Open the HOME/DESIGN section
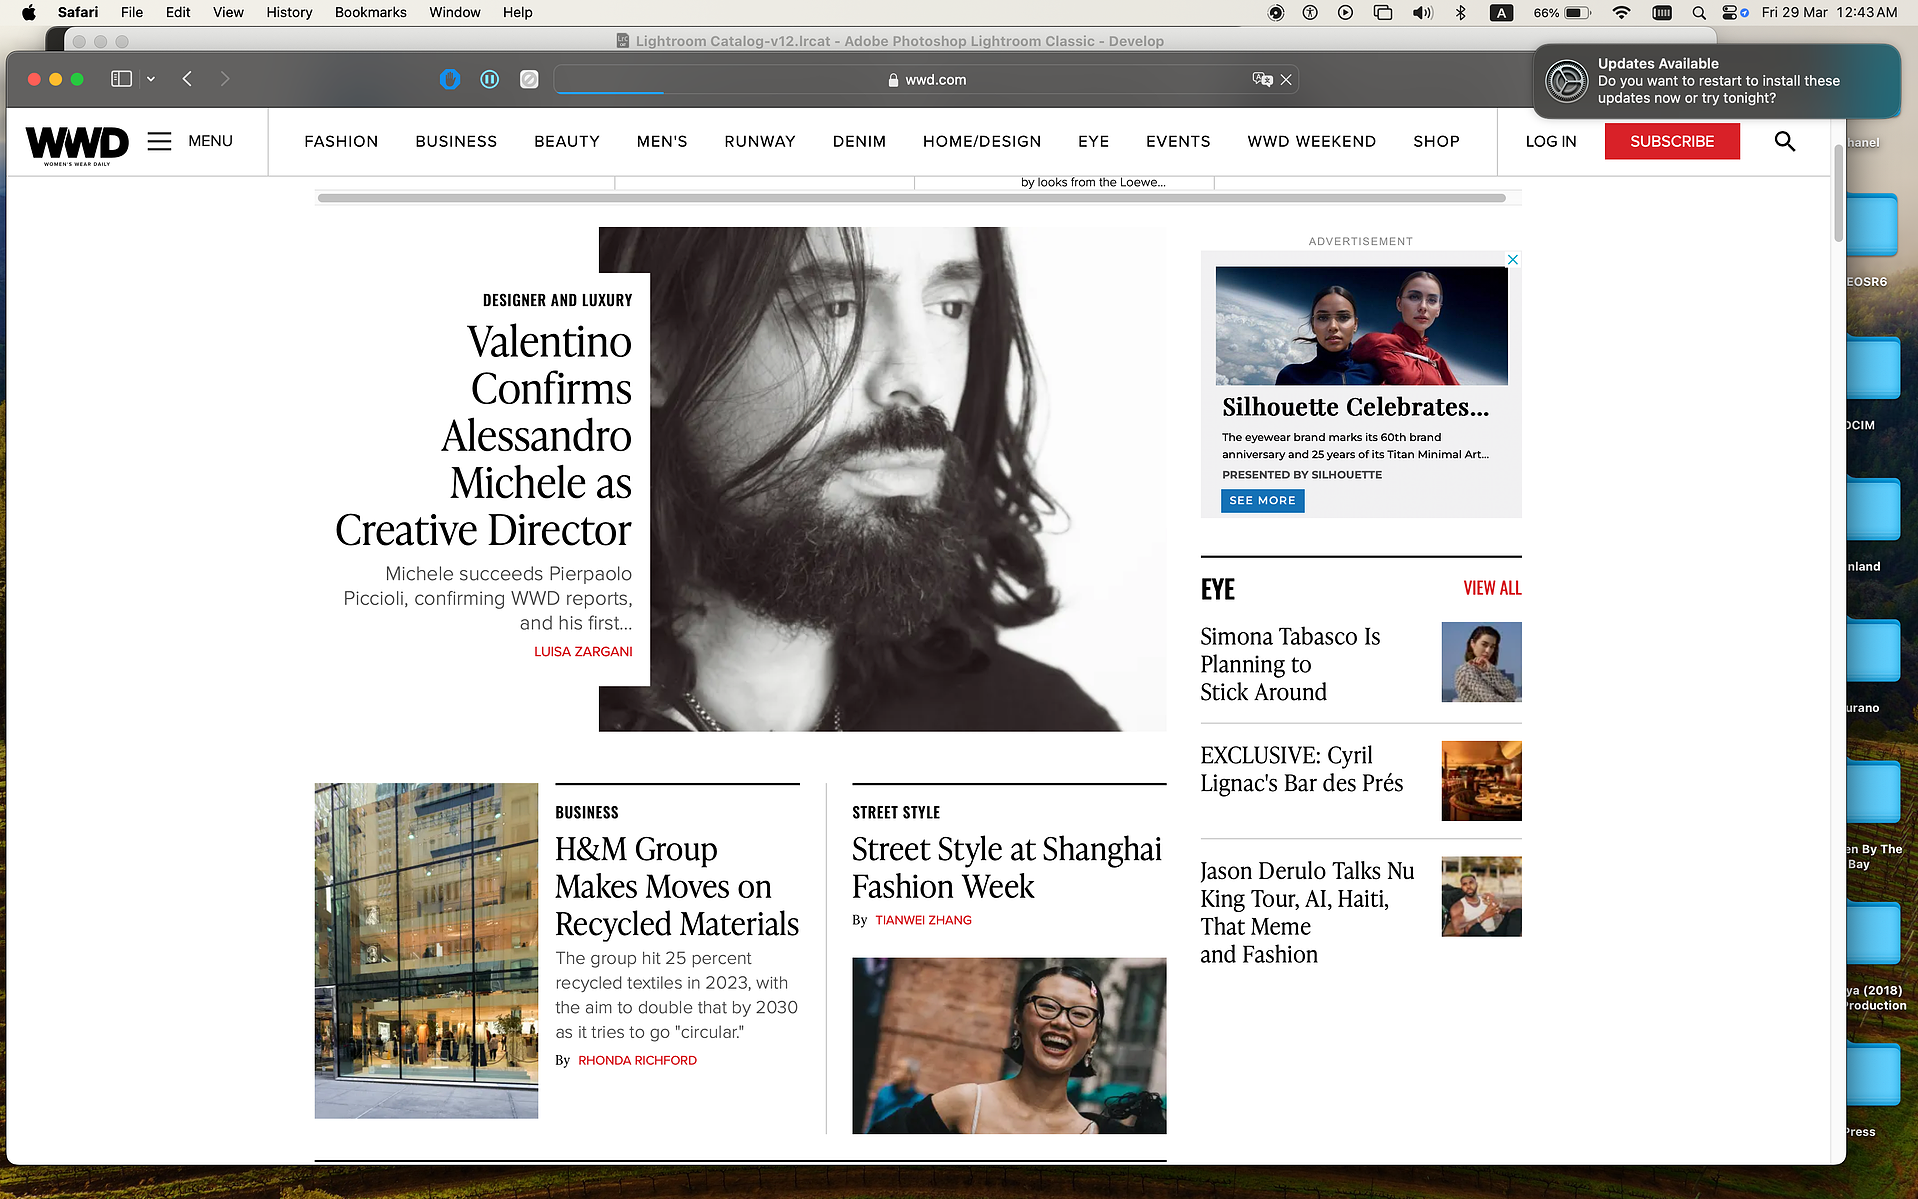The image size is (1918, 1199). tap(982, 141)
